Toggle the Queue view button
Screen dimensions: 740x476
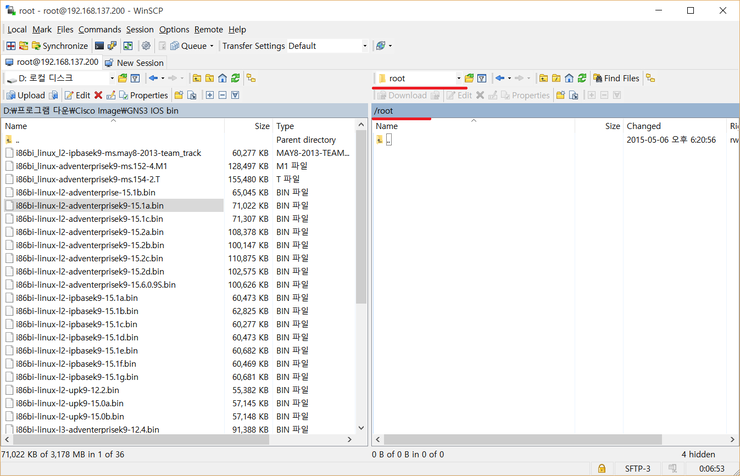(193, 46)
